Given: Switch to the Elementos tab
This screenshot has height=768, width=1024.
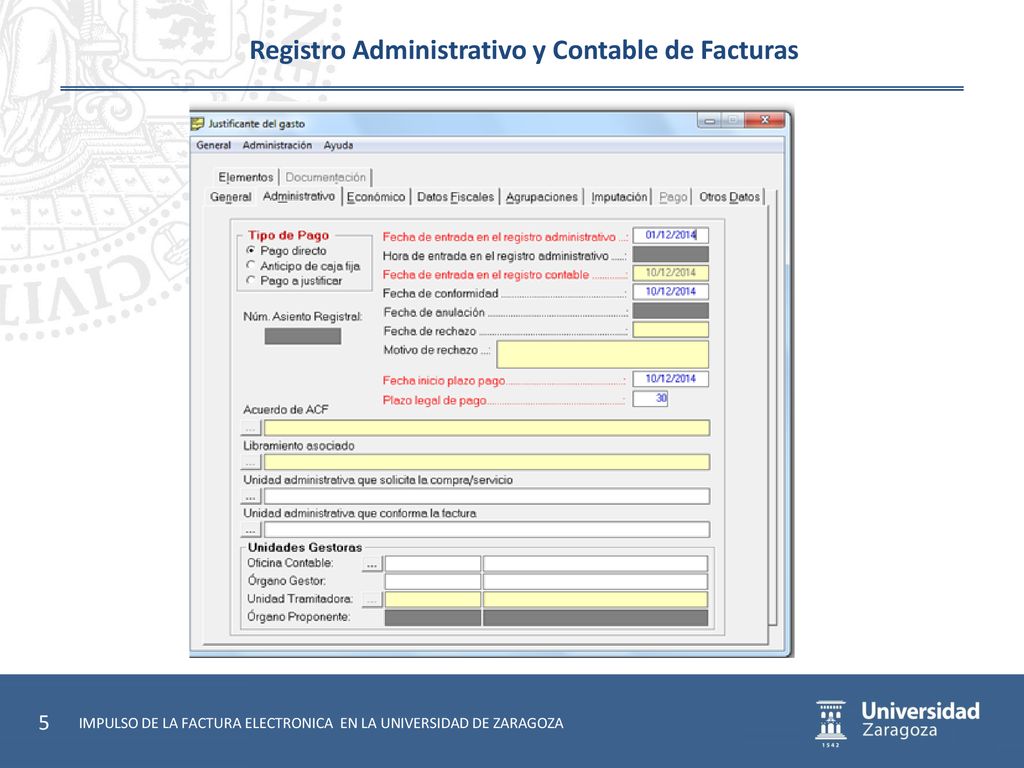Looking at the screenshot, I should coord(246,177).
